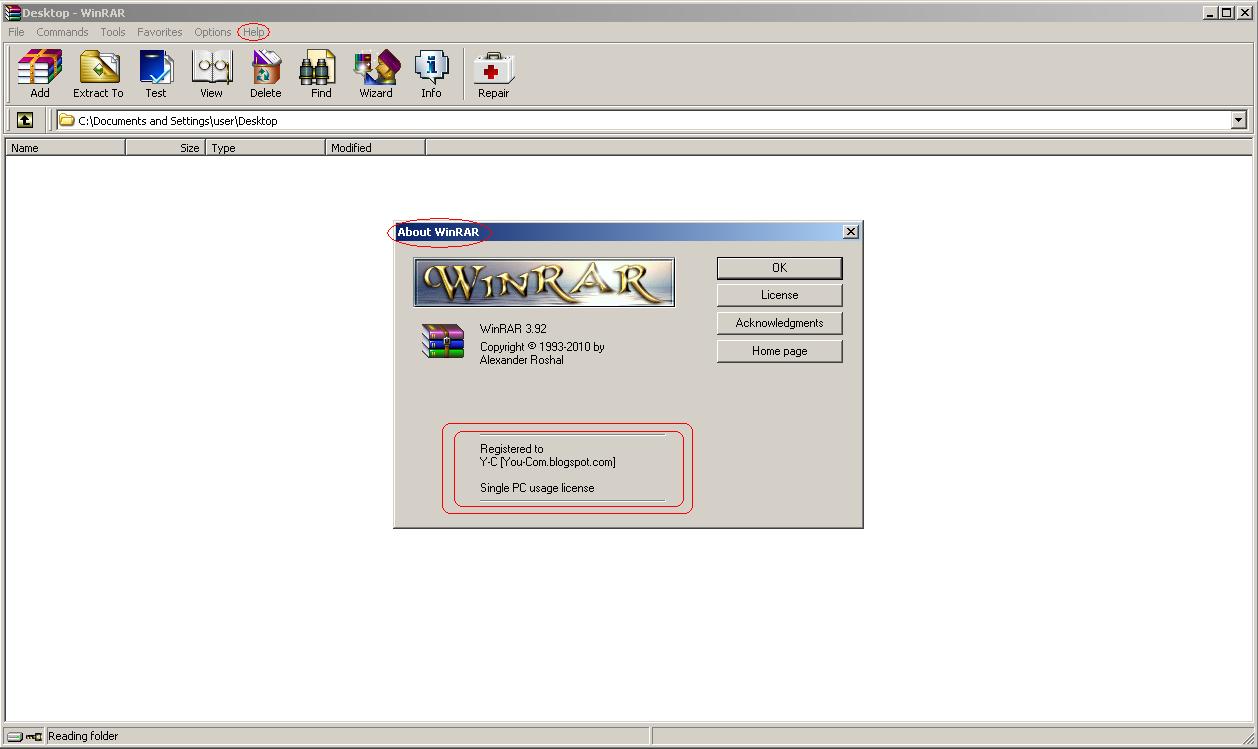Sort by the Modified column header

pos(375,147)
